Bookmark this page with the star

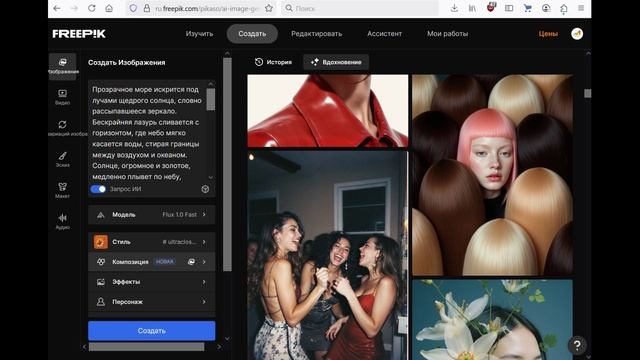coord(269,8)
